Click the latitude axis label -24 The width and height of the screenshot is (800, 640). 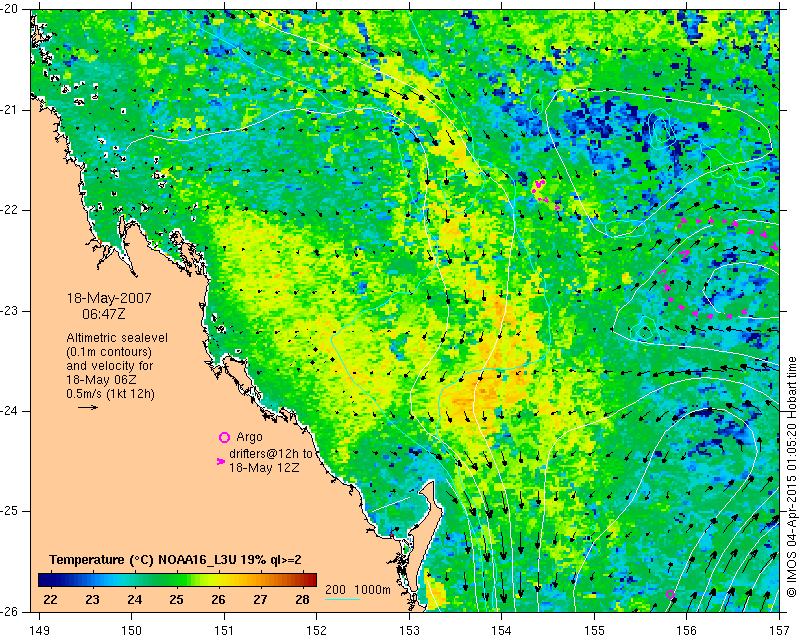[9, 411]
